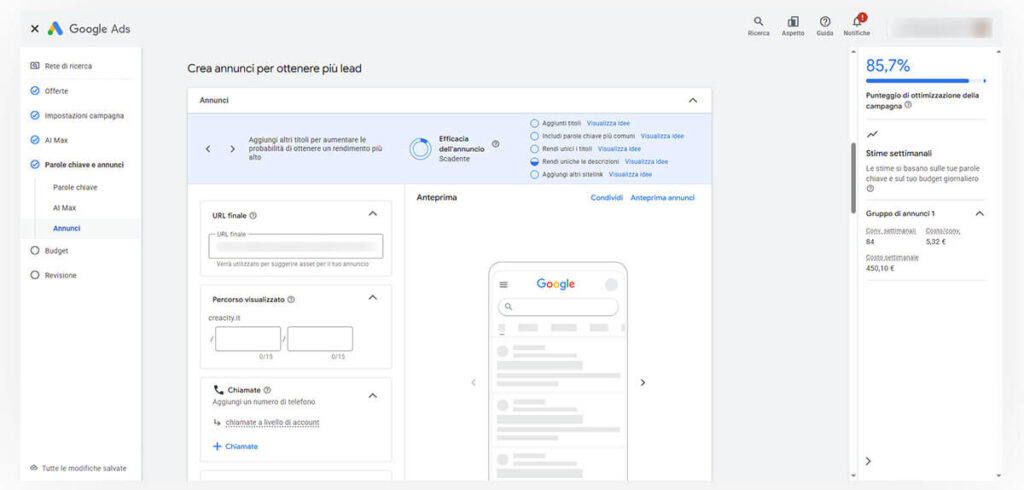Viewport: 1024px width, 490px height.
Task: Click checkmark icon beside Parole chiave e annunci
Action: tap(35, 165)
